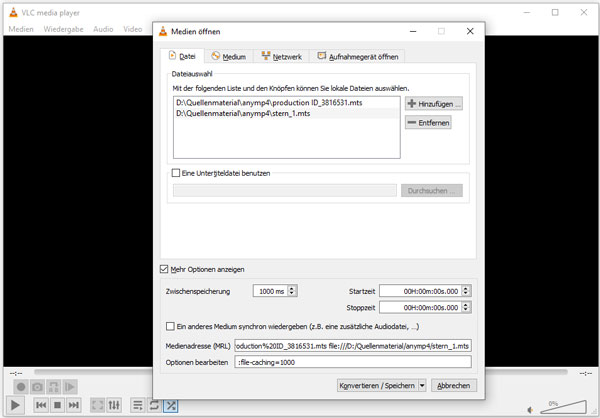Open extended settings equalizer icon
Image resolution: width=600 pixels, height=418 pixels.
point(114,405)
